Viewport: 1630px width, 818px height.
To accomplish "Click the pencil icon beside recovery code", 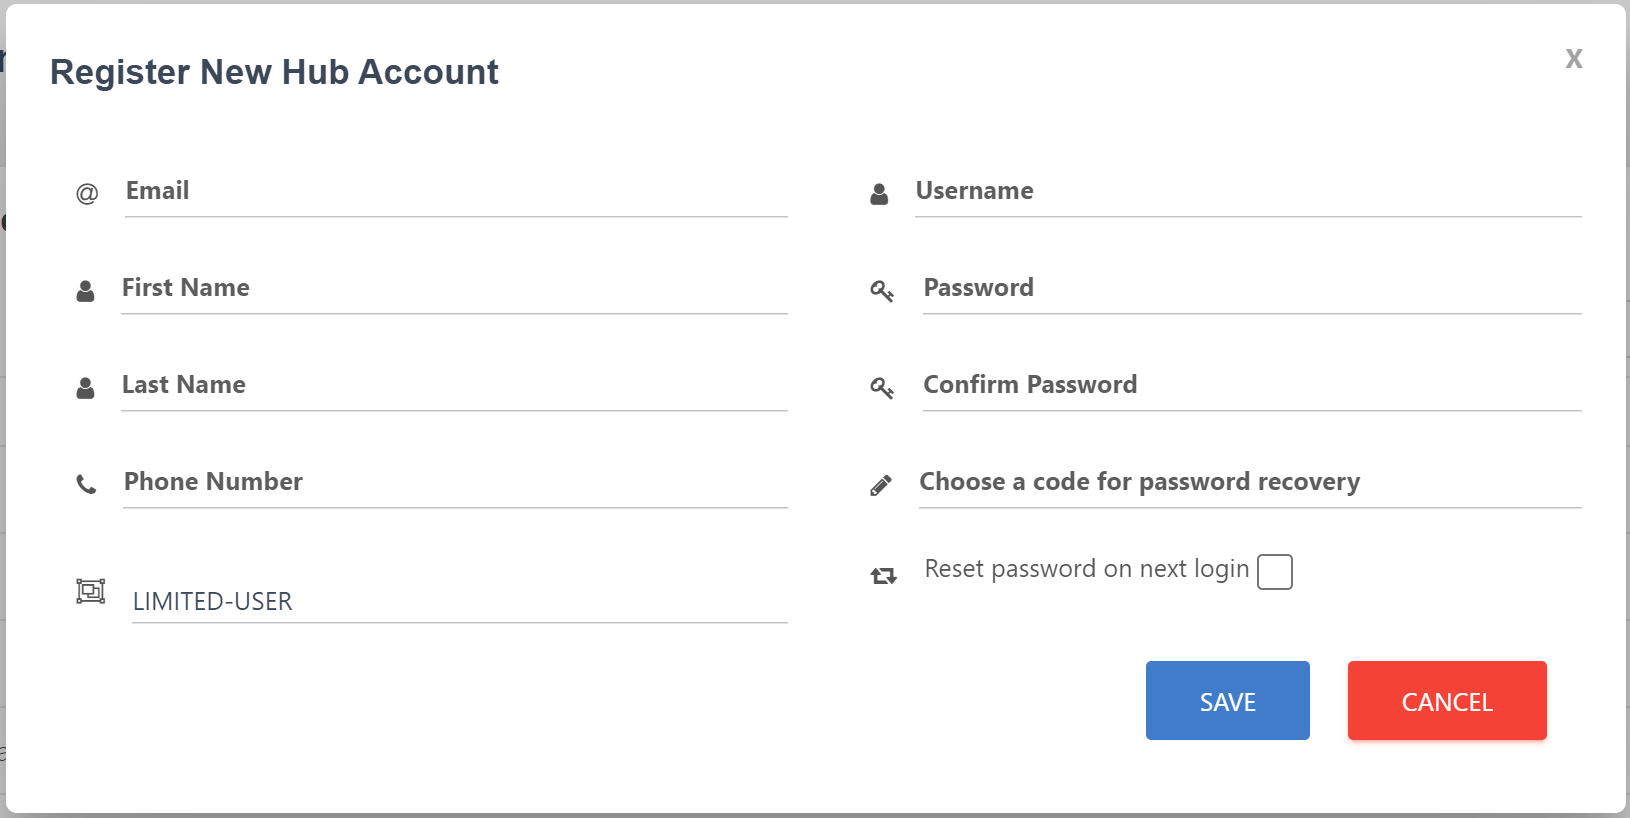I will (881, 486).
